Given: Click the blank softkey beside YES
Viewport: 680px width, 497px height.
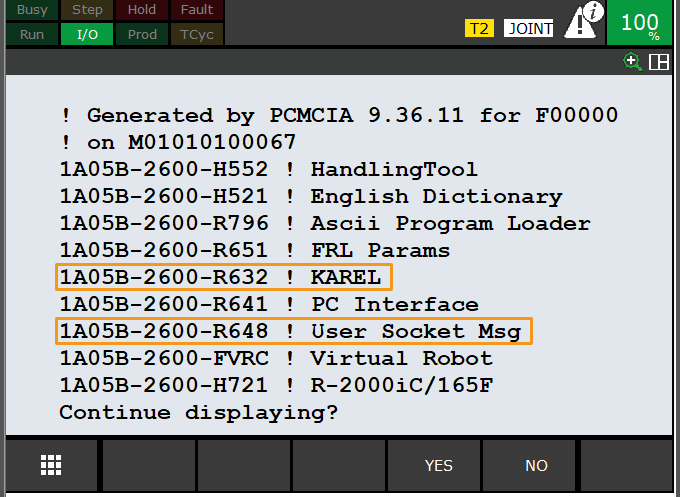Looking at the screenshot, I should 343,465.
